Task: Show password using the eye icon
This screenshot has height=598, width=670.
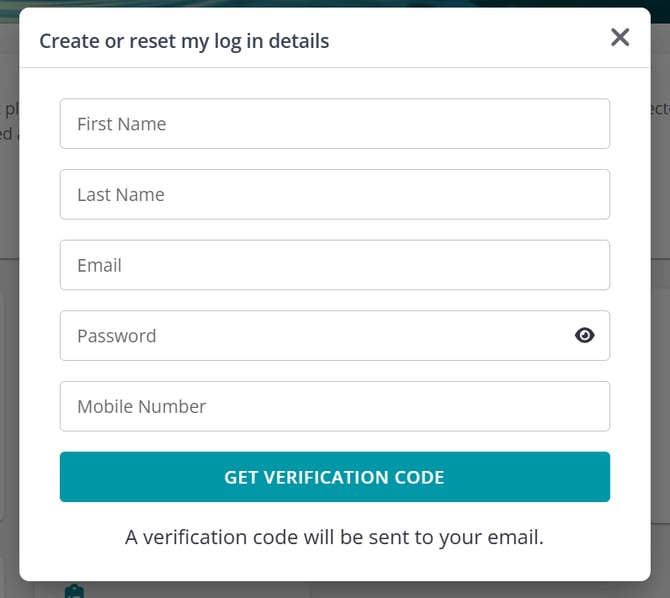Action: (x=585, y=336)
